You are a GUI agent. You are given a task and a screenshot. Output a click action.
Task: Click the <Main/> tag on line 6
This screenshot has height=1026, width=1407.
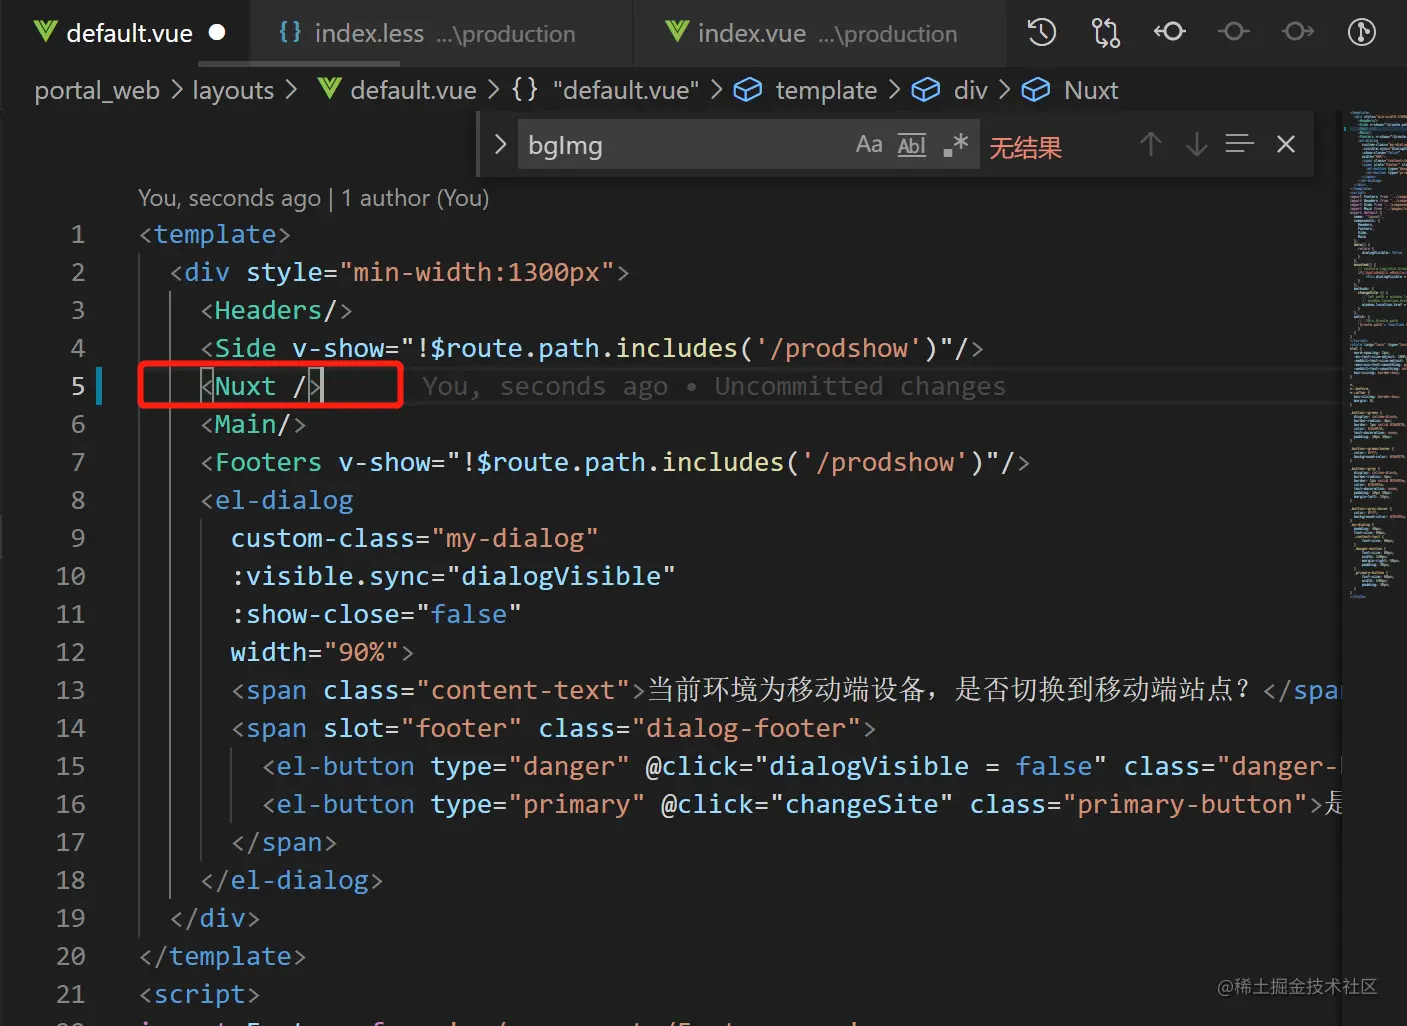(254, 425)
